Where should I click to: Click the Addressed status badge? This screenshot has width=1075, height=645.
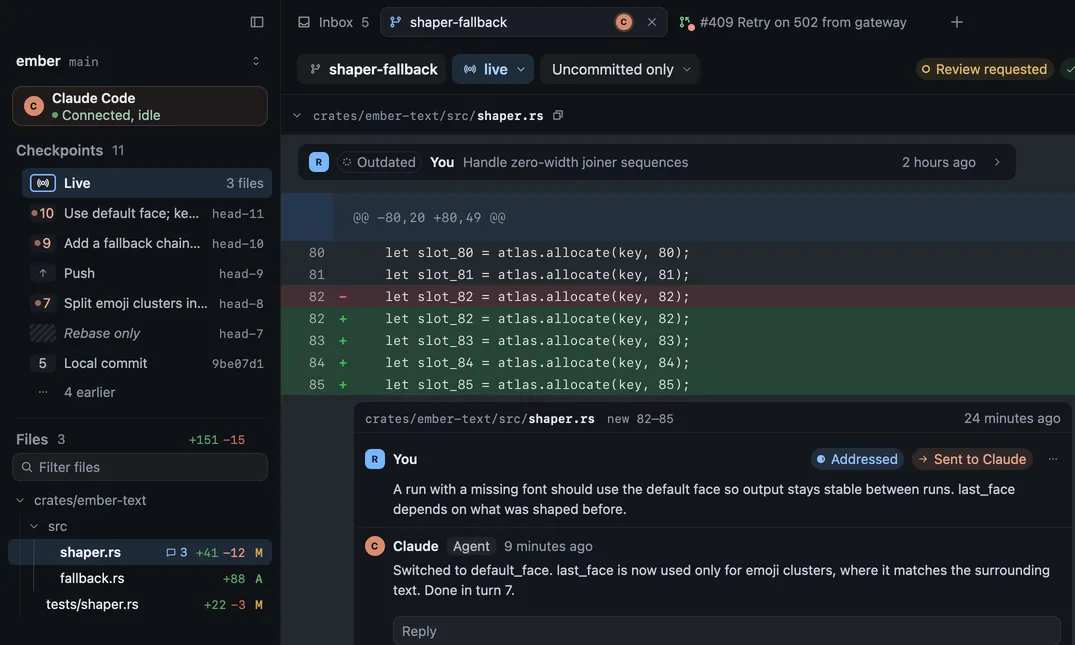[x=857, y=459]
